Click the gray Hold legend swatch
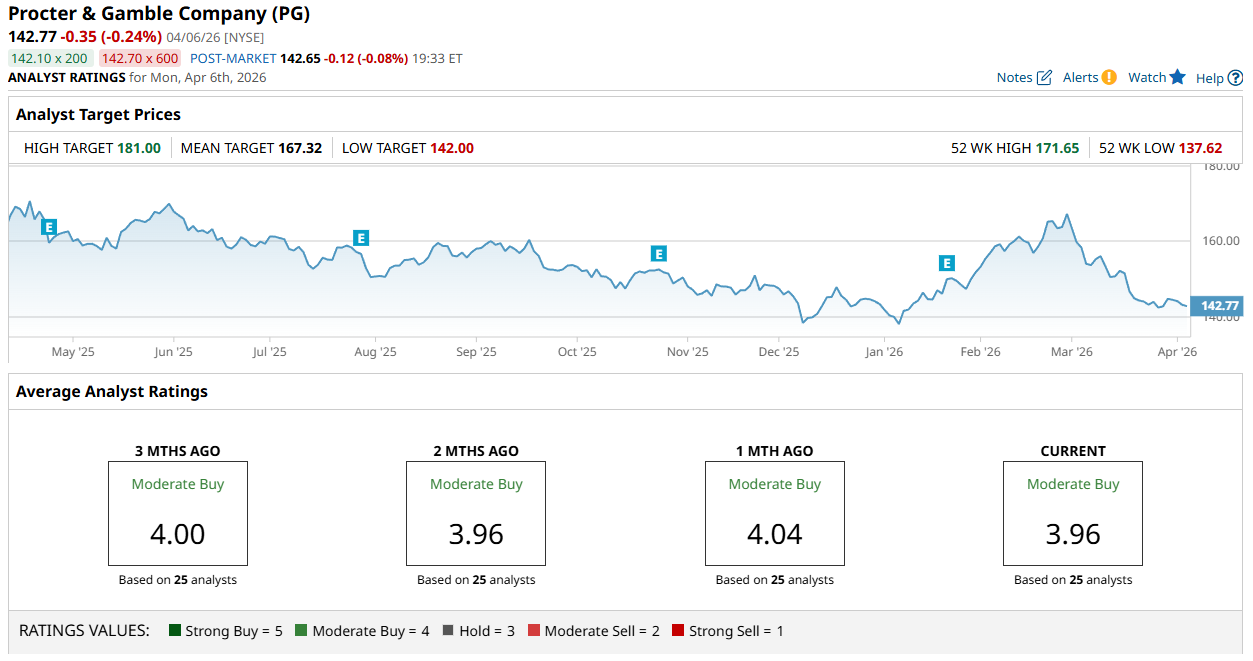Image resolution: width=1253 pixels, height=661 pixels. coord(449,631)
